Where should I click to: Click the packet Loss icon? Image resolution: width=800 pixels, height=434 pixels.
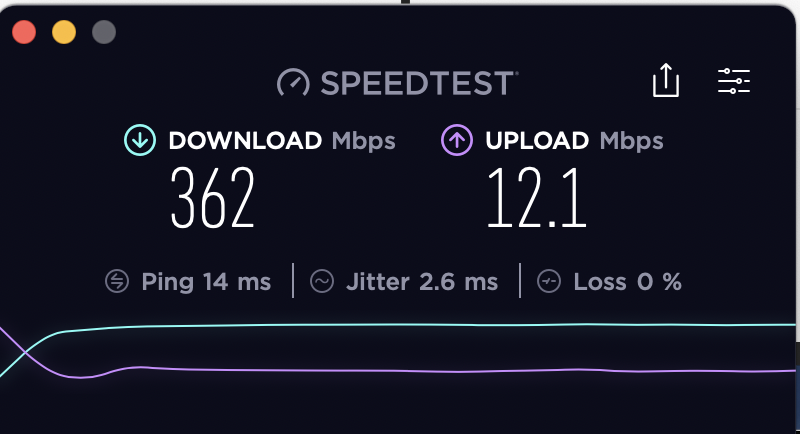(549, 282)
